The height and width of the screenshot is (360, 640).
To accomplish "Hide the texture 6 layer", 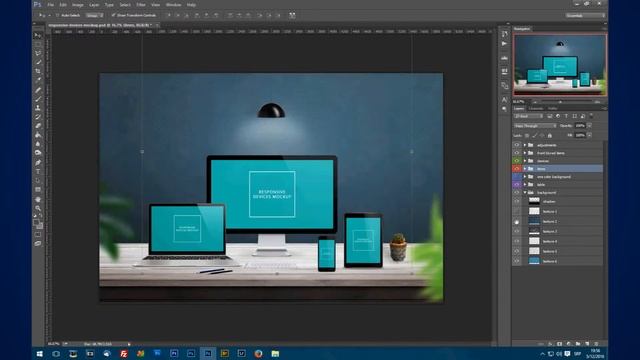I will [517, 261].
